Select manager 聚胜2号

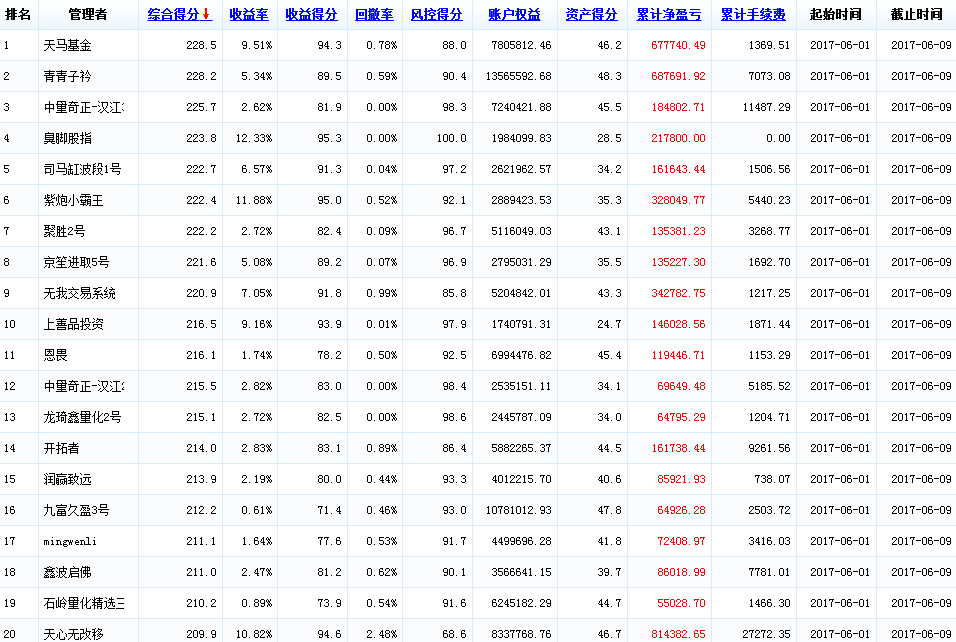point(64,231)
